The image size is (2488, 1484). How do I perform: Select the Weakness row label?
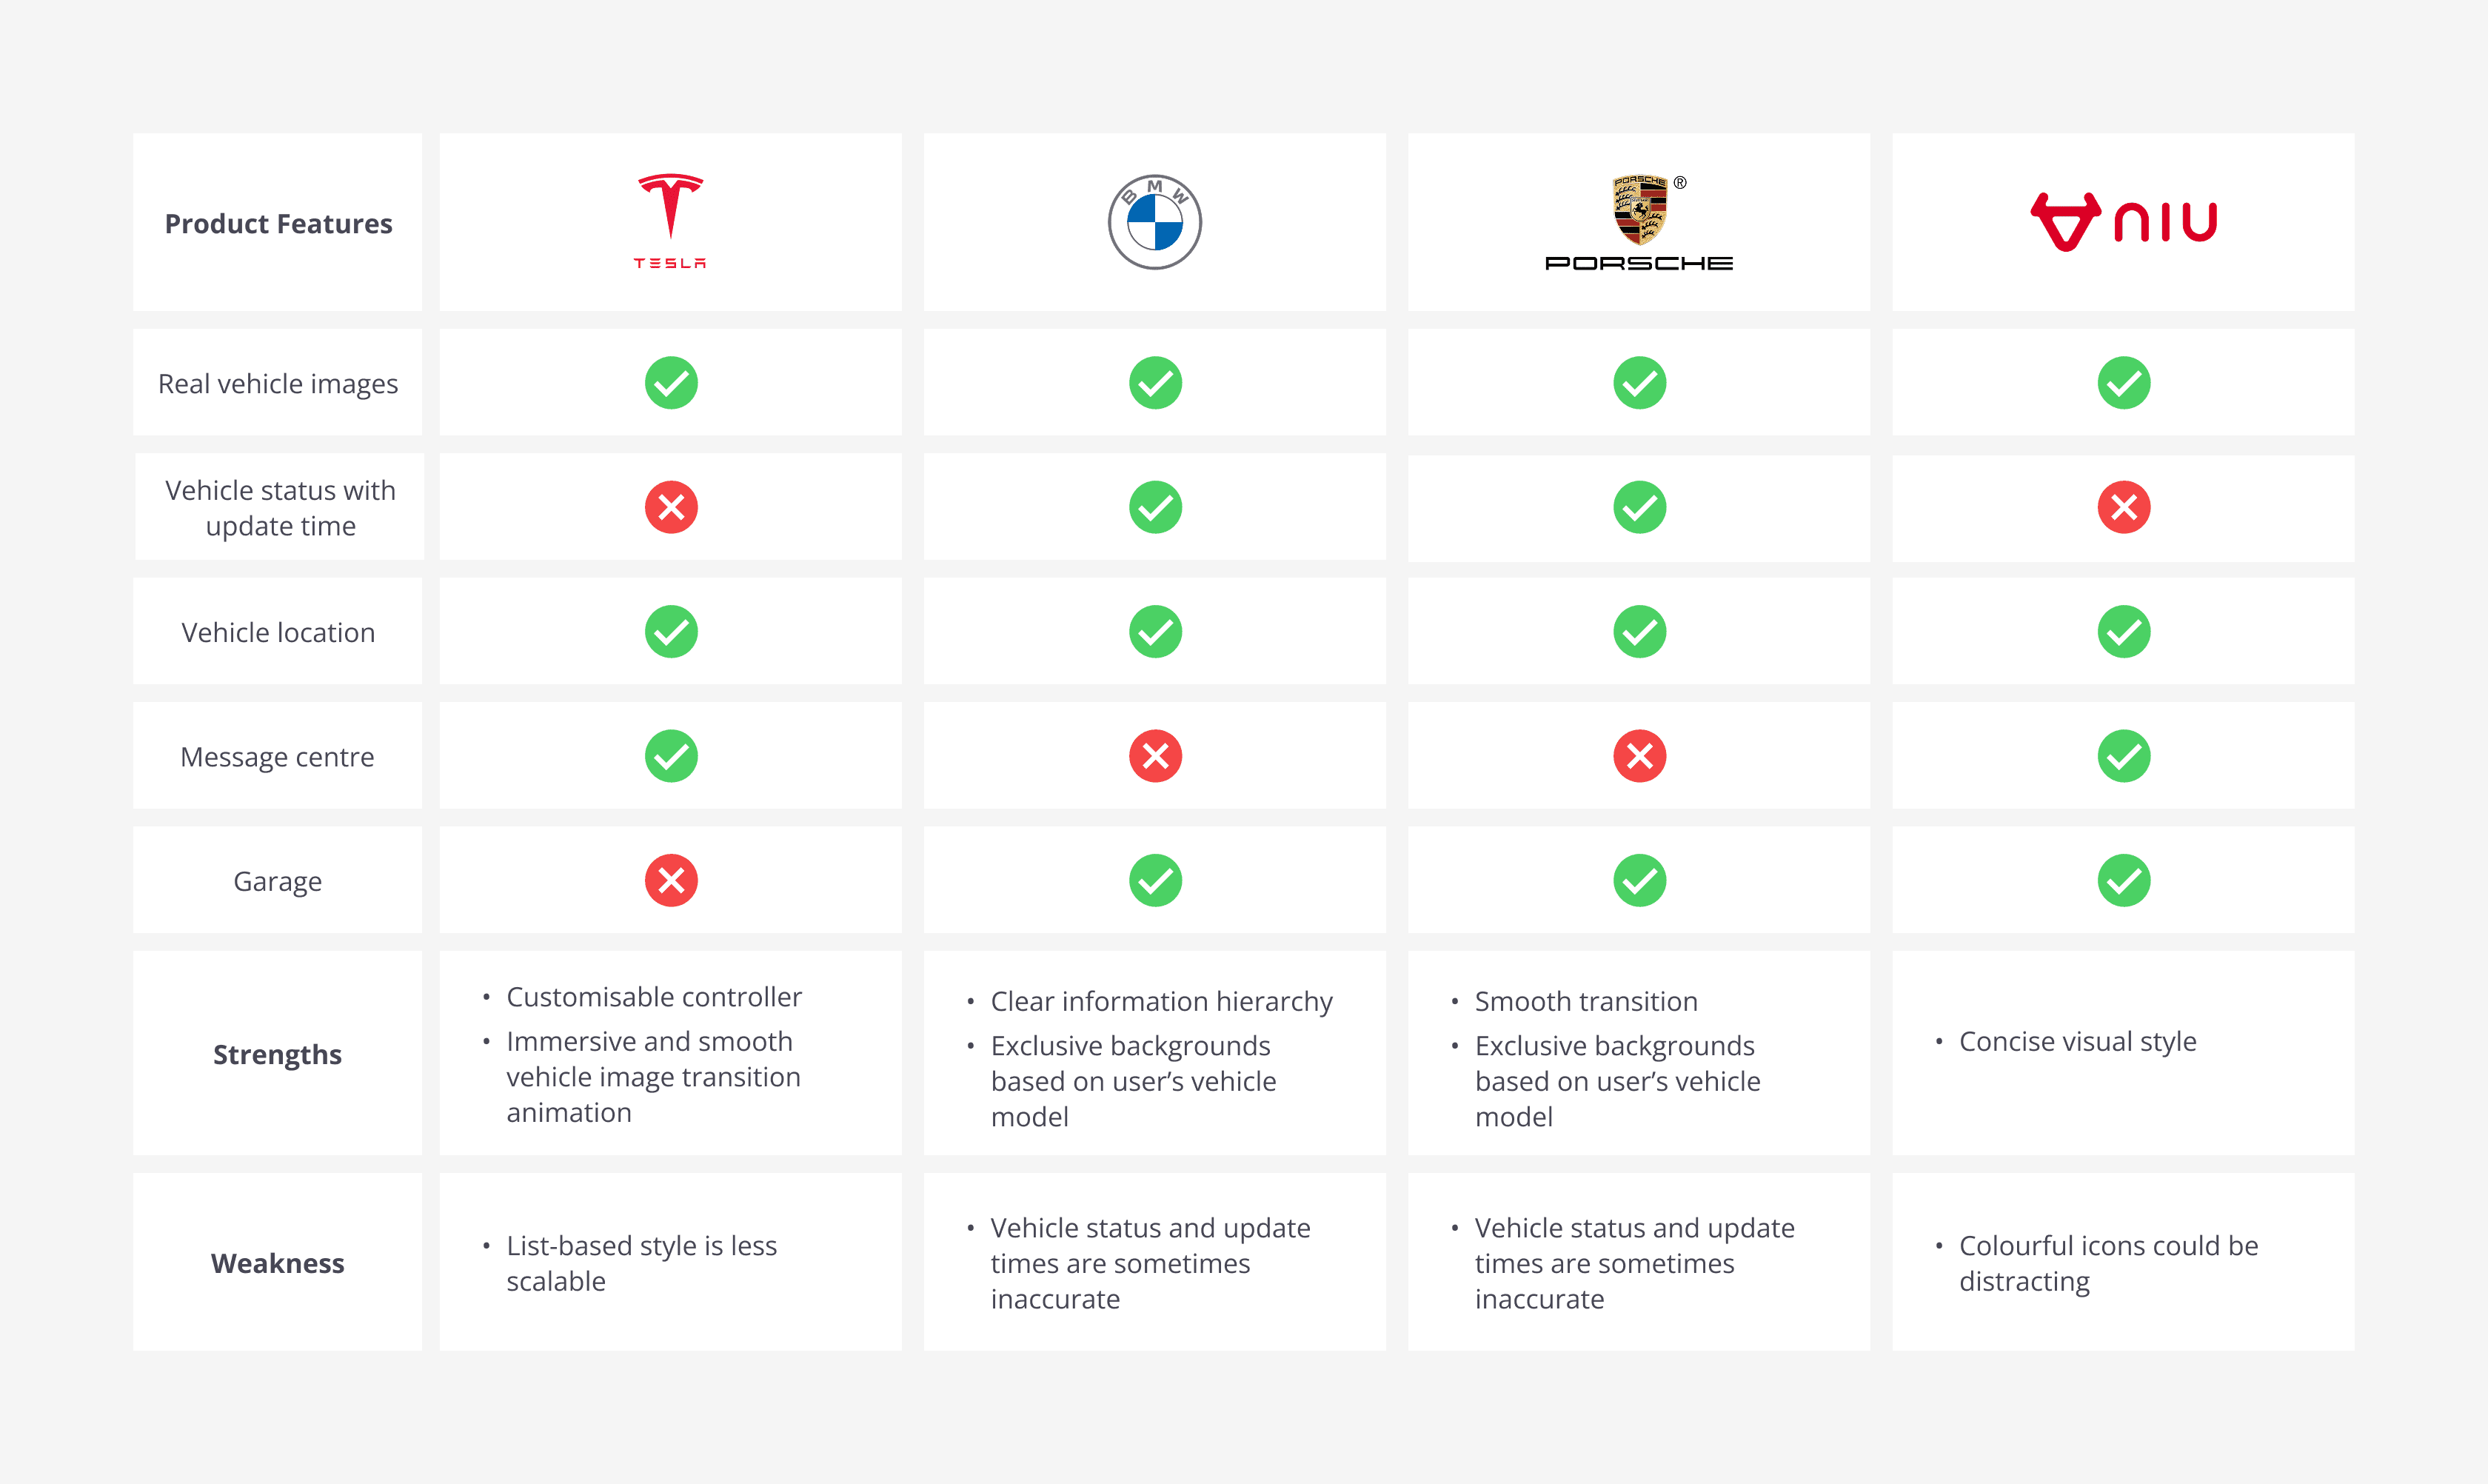pyautogui.click(x=278, y=1262)
